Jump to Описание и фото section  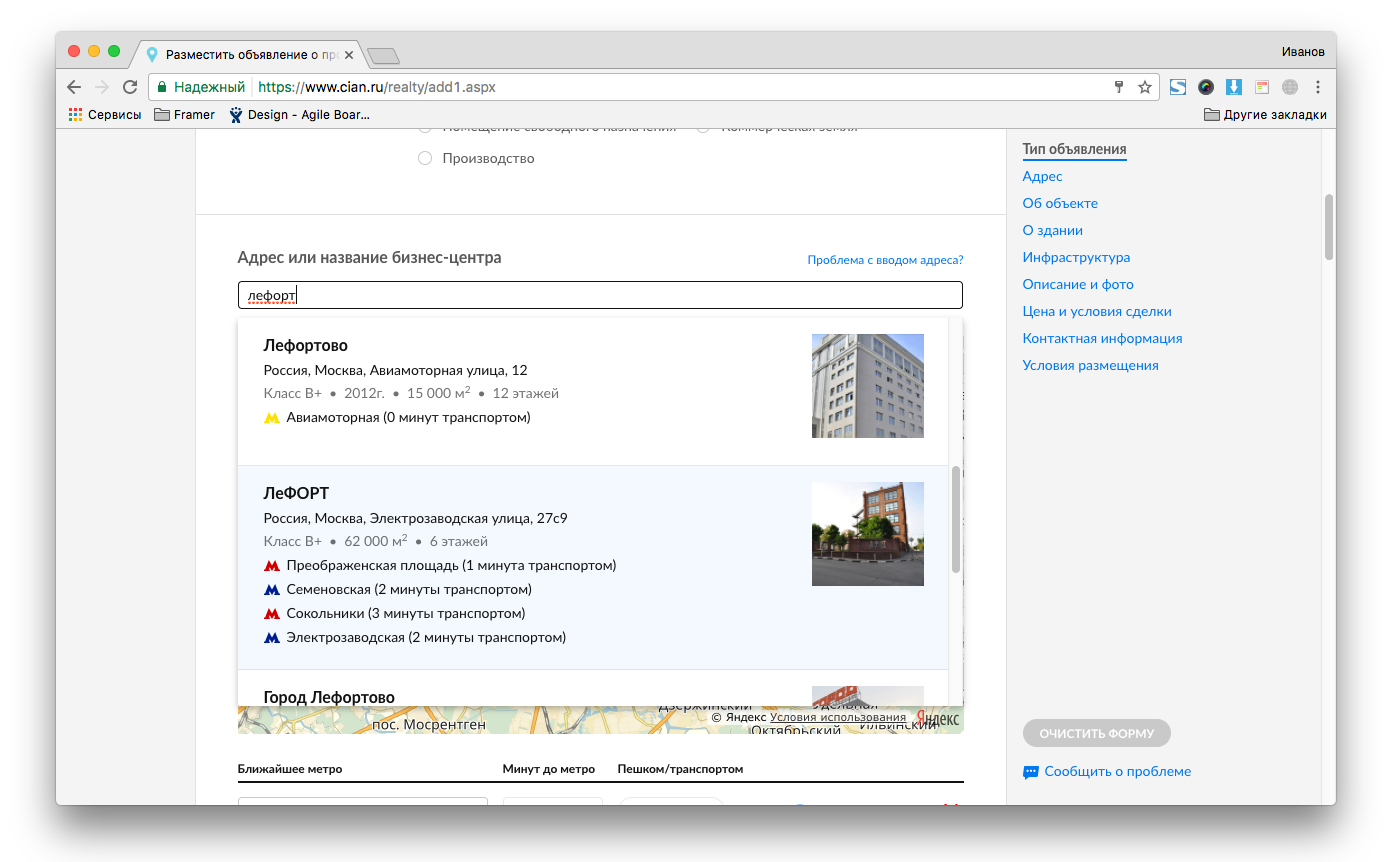coord(1078,284)
